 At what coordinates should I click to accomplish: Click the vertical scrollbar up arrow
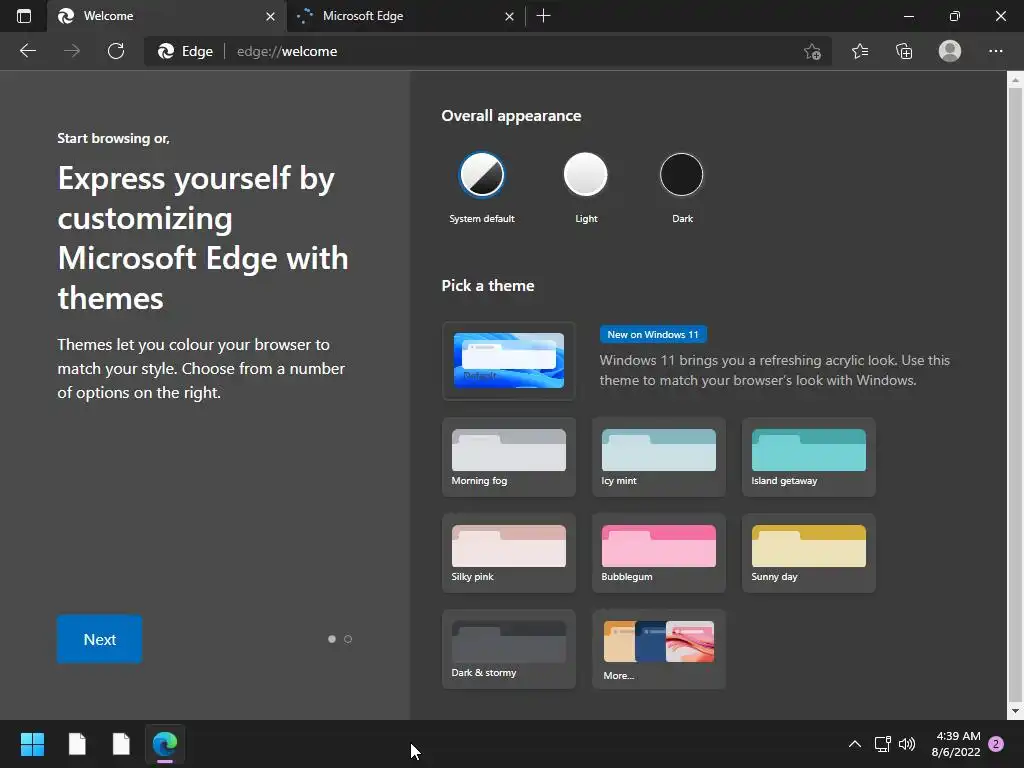tap(1015, 80)
